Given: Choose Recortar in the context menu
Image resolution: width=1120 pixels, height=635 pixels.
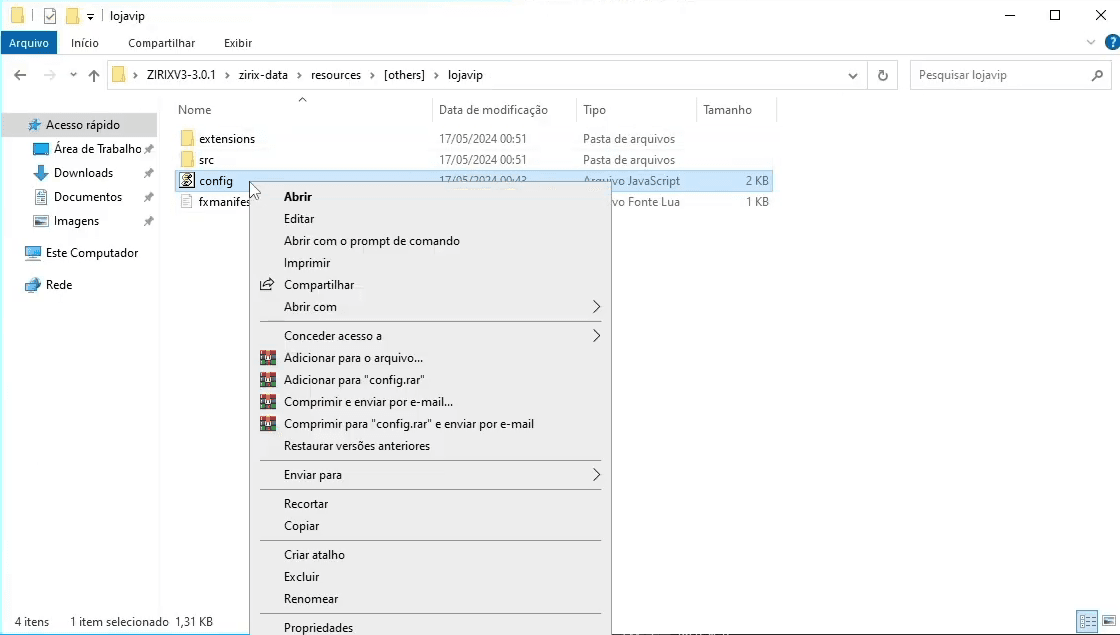Looking at the screenshot, I should pyautogui.click(x=306, y=504).
